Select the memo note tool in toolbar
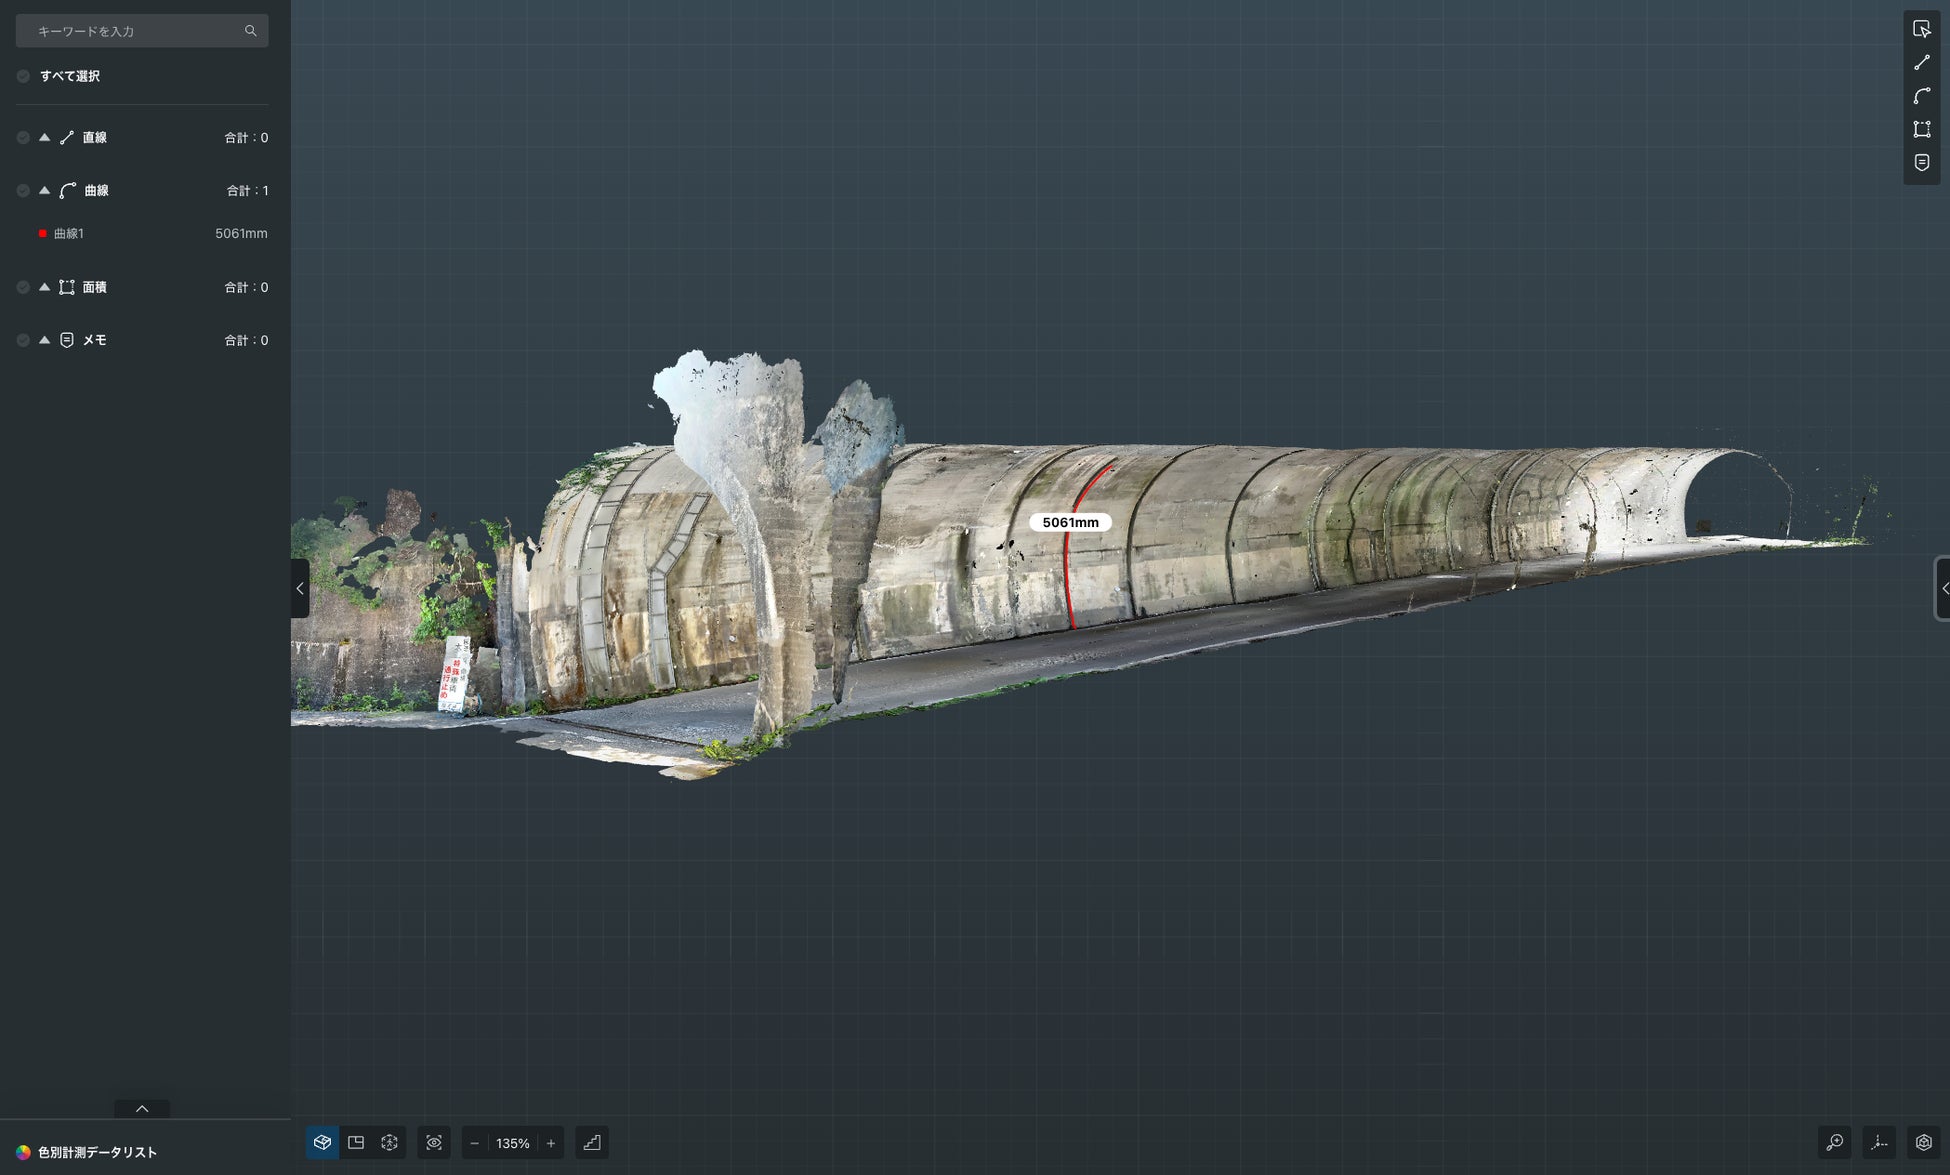1950x1175 pixels. 1921,162
